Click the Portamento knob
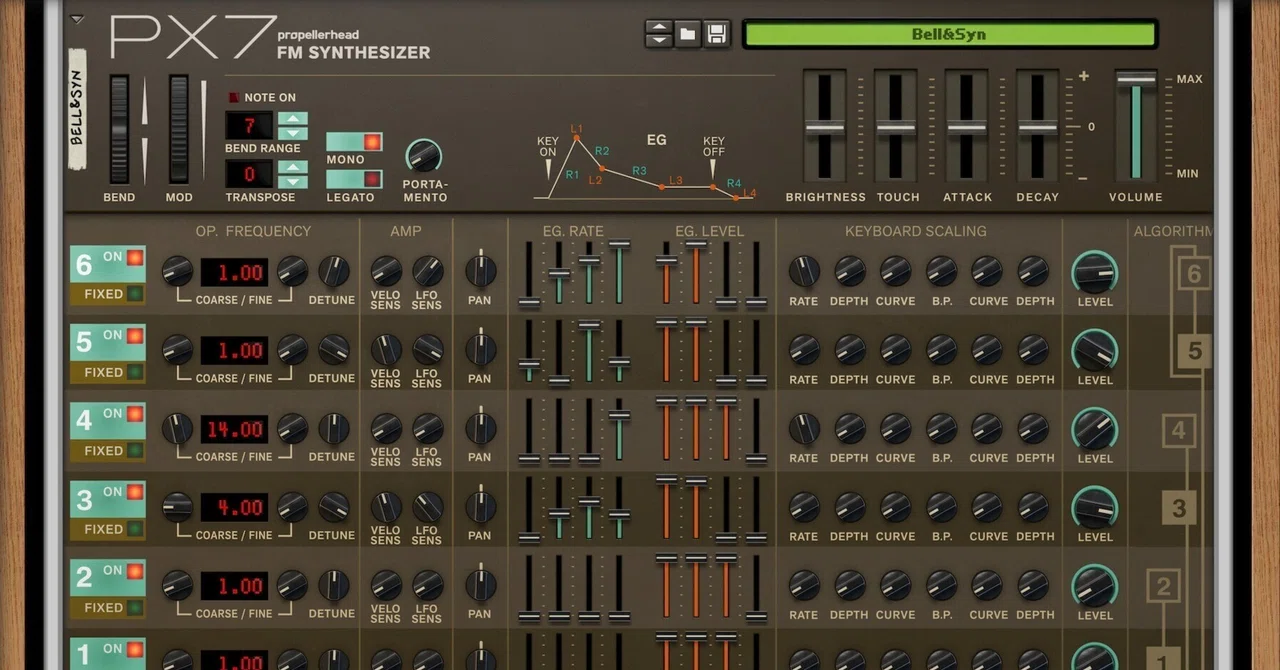Image resolution: width=1280 pixels, height=670 pixels. click(424, 156)
